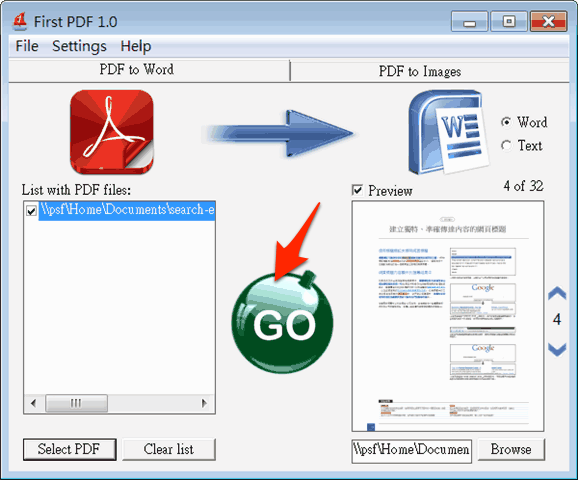Click the Browse button
Viewport: 578px width, 480px height.
(x=511, y=449)
